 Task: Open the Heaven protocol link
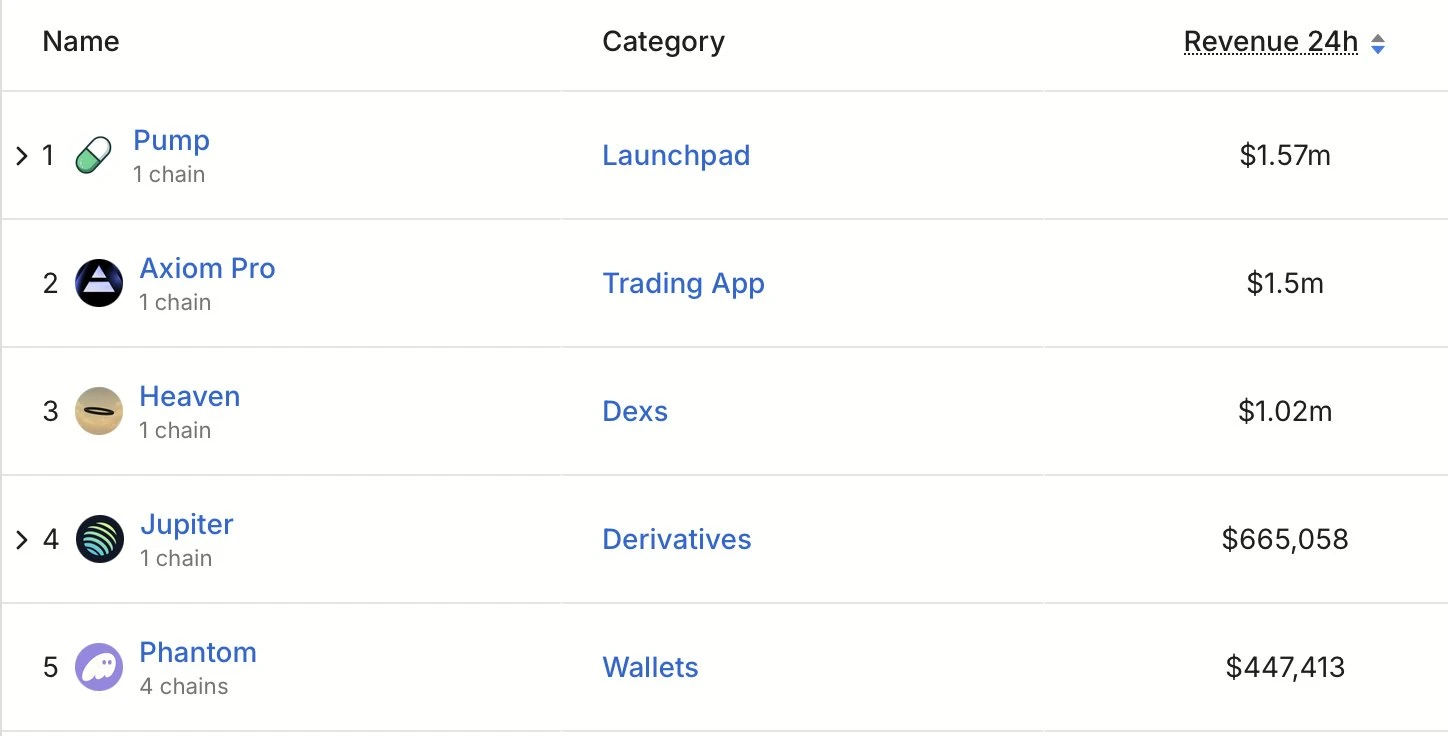pos(189,397)
